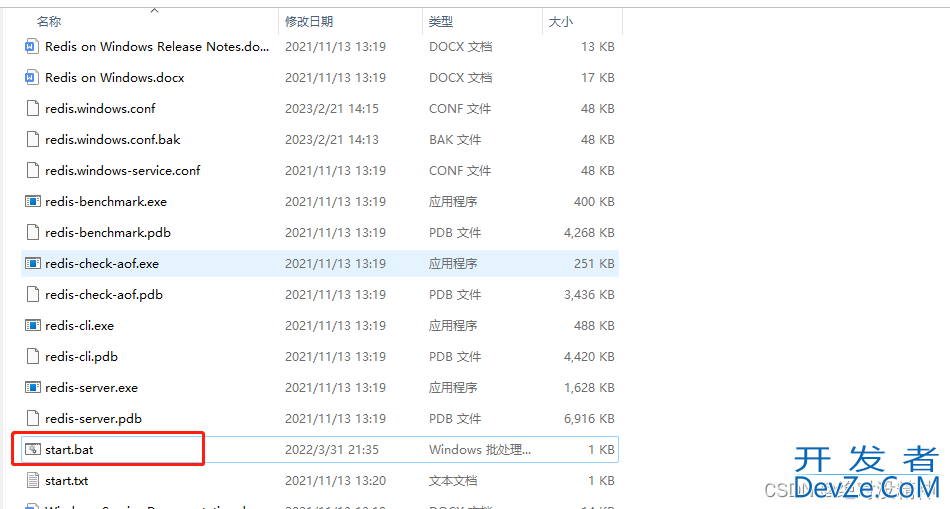Toggle sort direction arrow above 名称
The image size is (950, 509).
(x=154, y=10)
